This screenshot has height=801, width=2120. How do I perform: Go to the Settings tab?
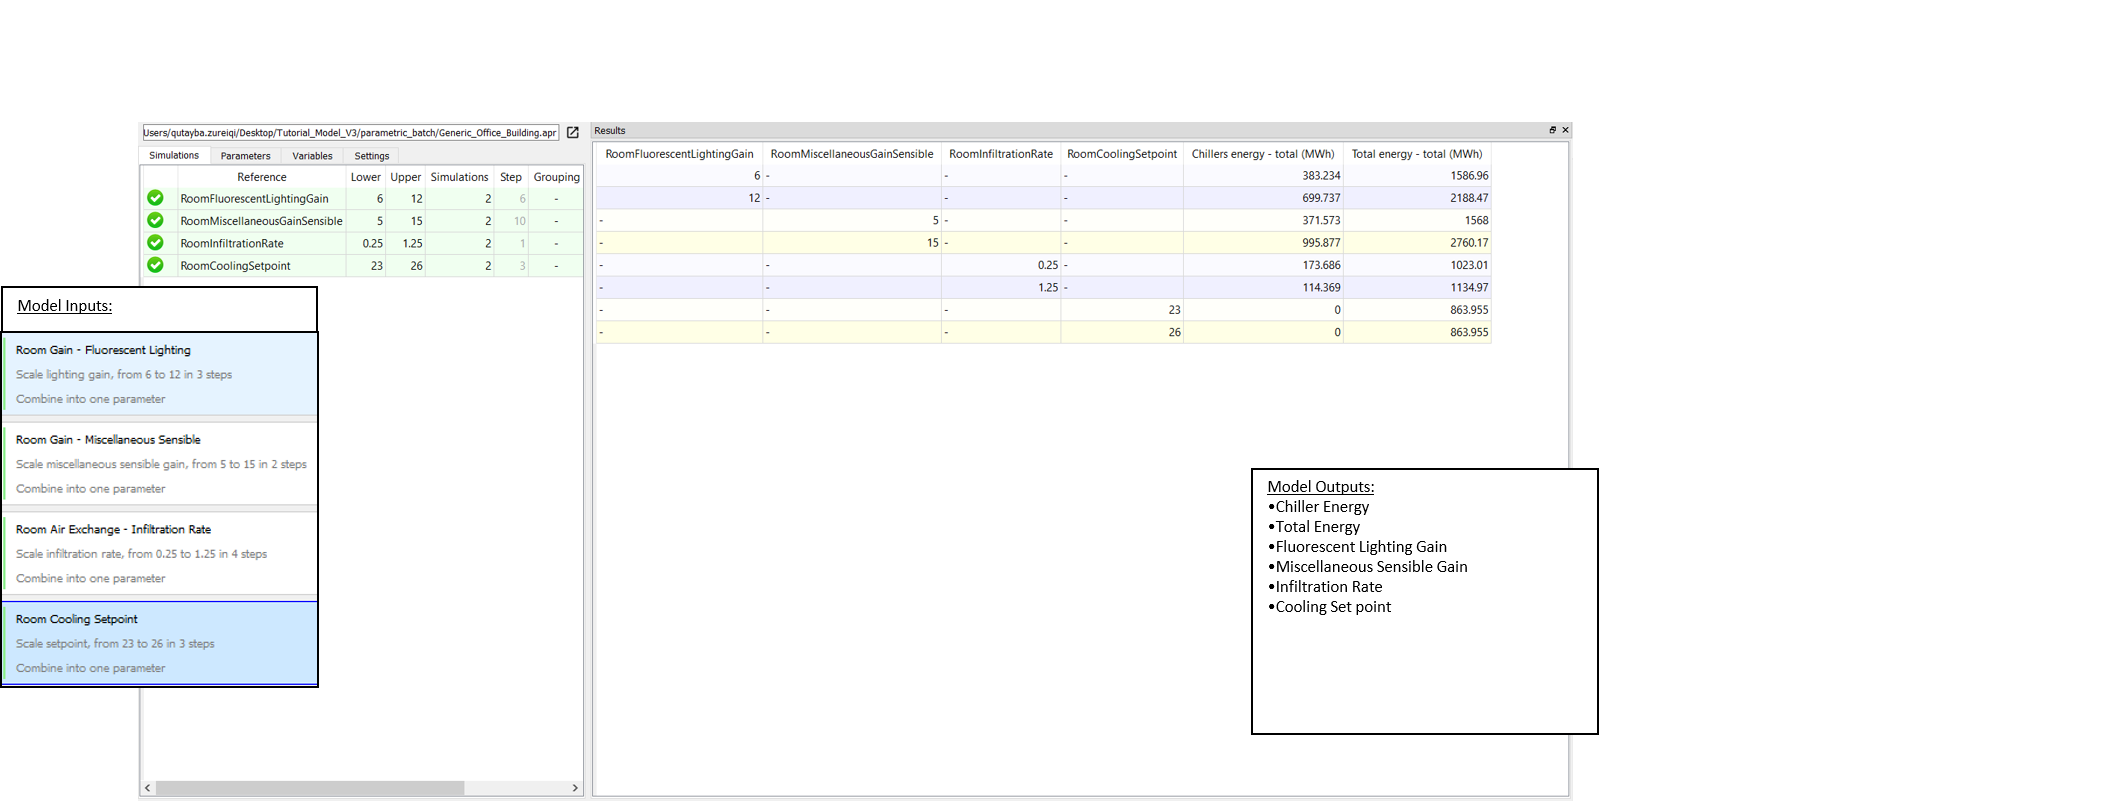371,156
